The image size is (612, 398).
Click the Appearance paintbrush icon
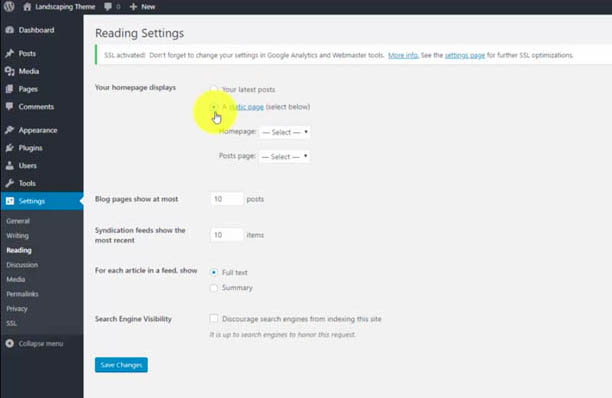(10, 130)
